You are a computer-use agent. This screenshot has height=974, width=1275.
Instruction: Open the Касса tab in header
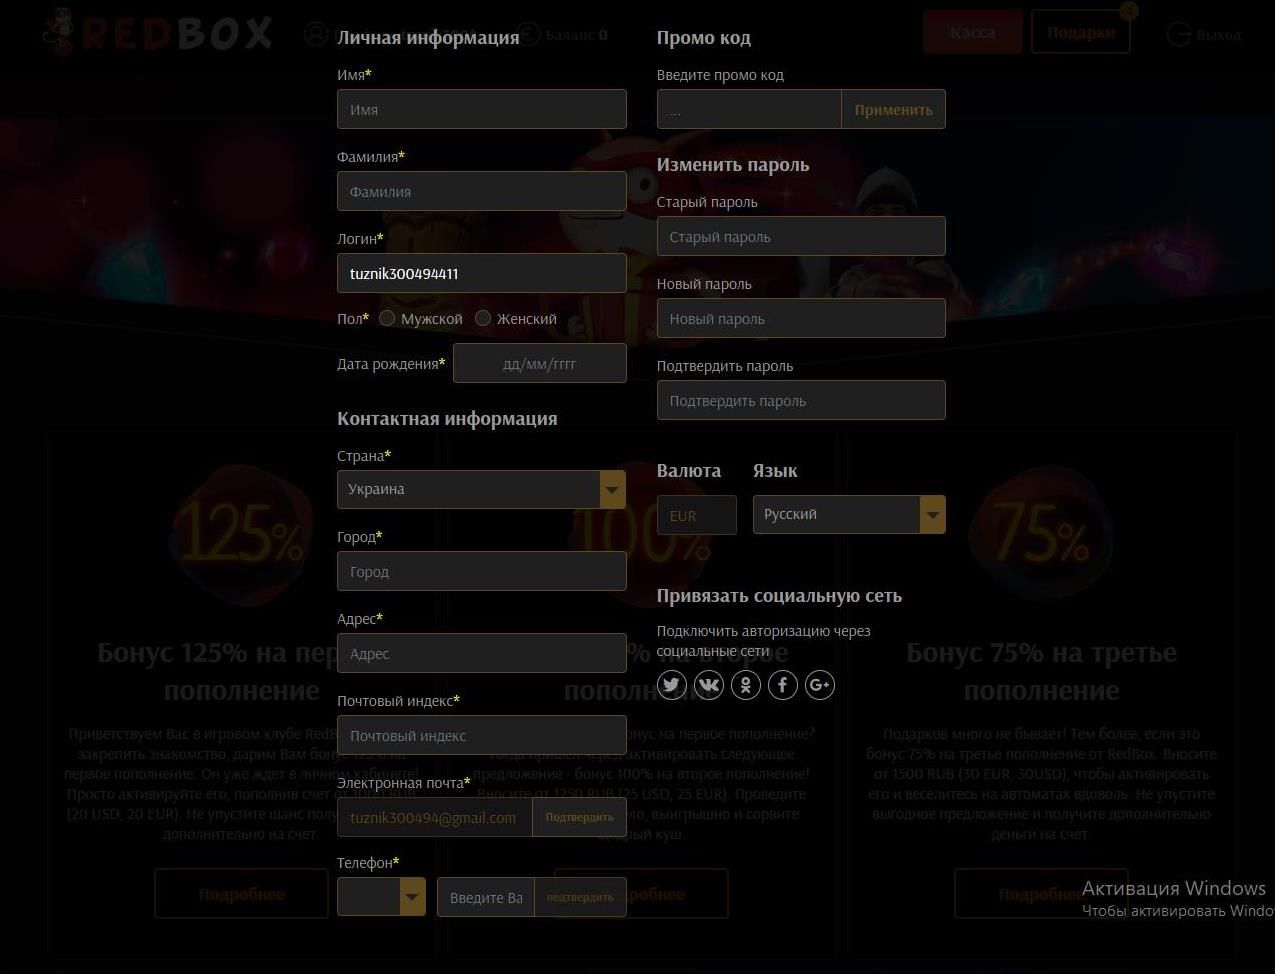[972, 32]
